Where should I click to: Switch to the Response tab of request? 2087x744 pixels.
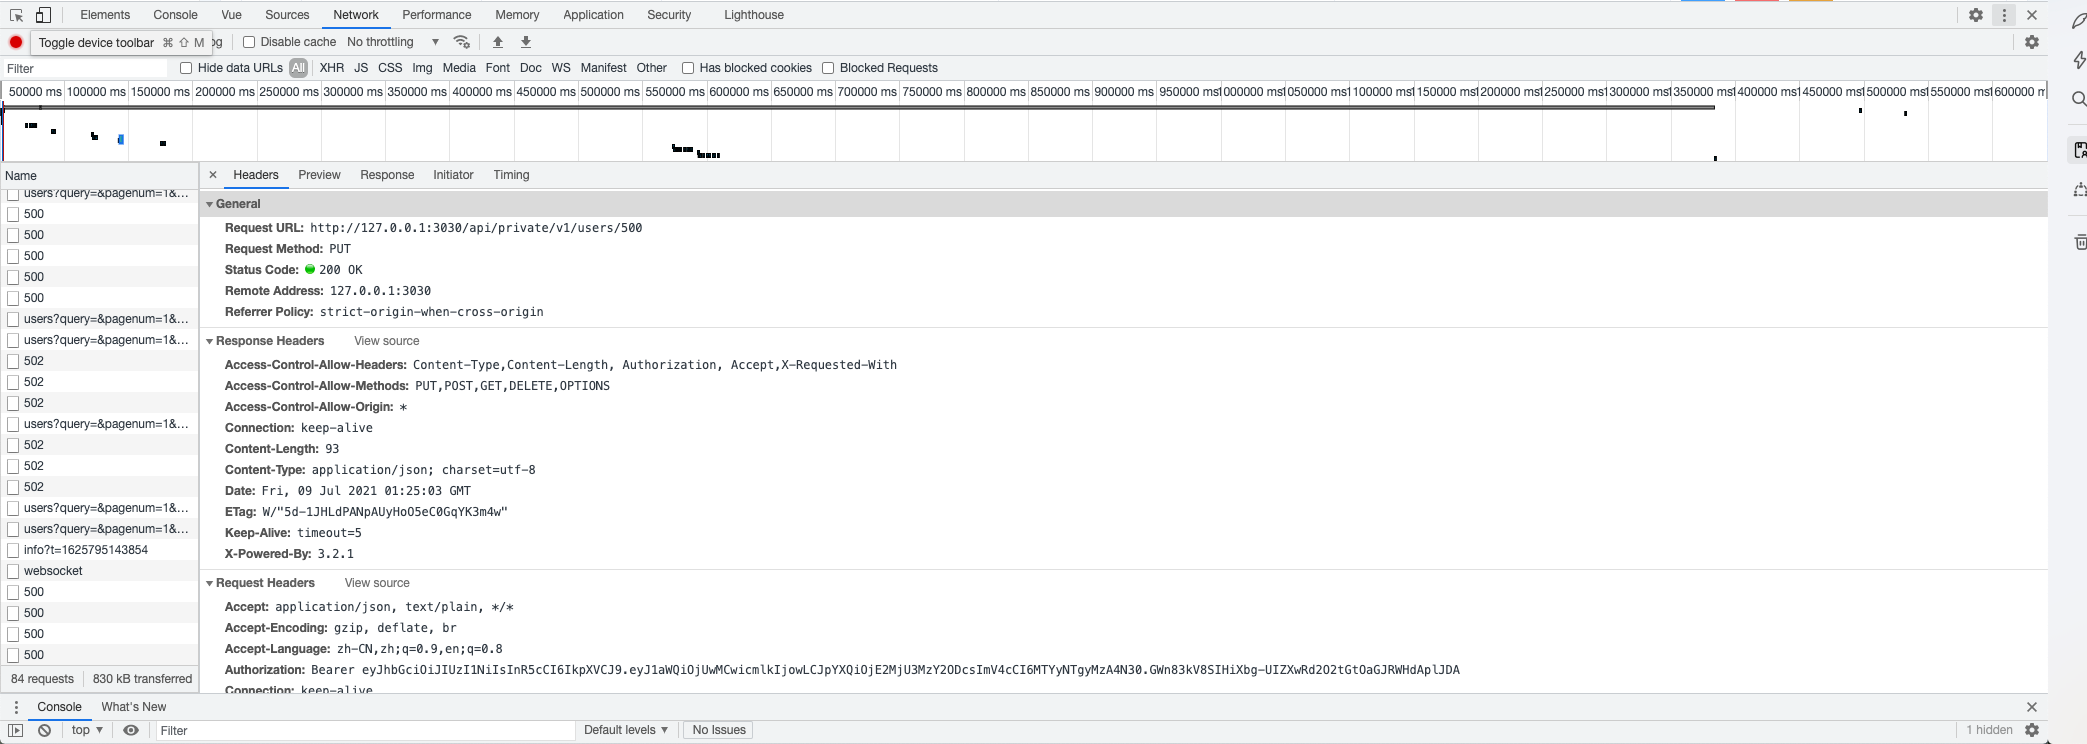[x=387, y=175]
